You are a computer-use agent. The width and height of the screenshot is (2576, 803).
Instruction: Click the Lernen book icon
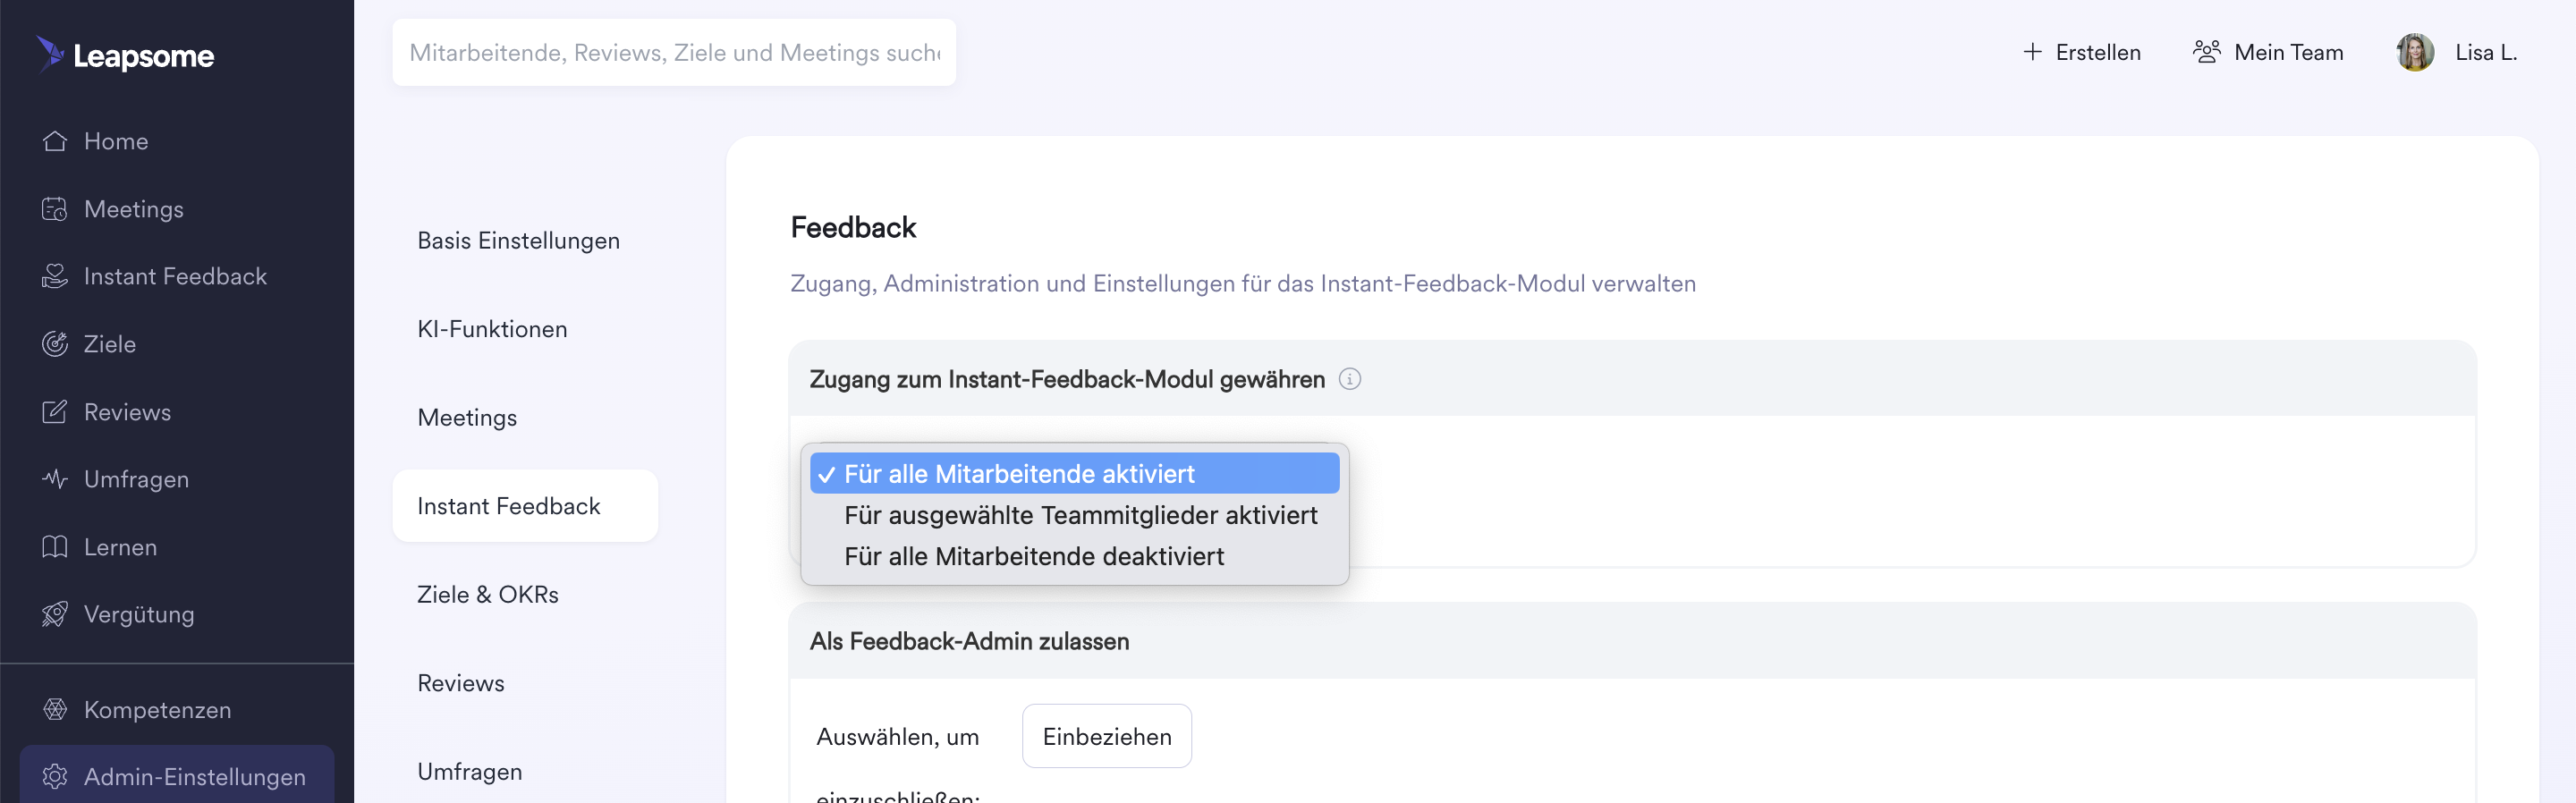[55, 547]
